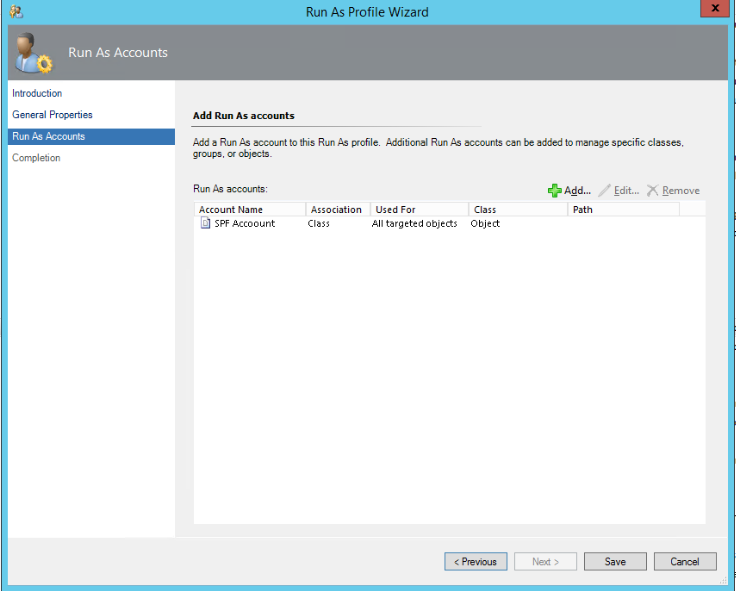Open the Introduction wizard step
This screenshot has width=736, height=591.
(37, 93)
